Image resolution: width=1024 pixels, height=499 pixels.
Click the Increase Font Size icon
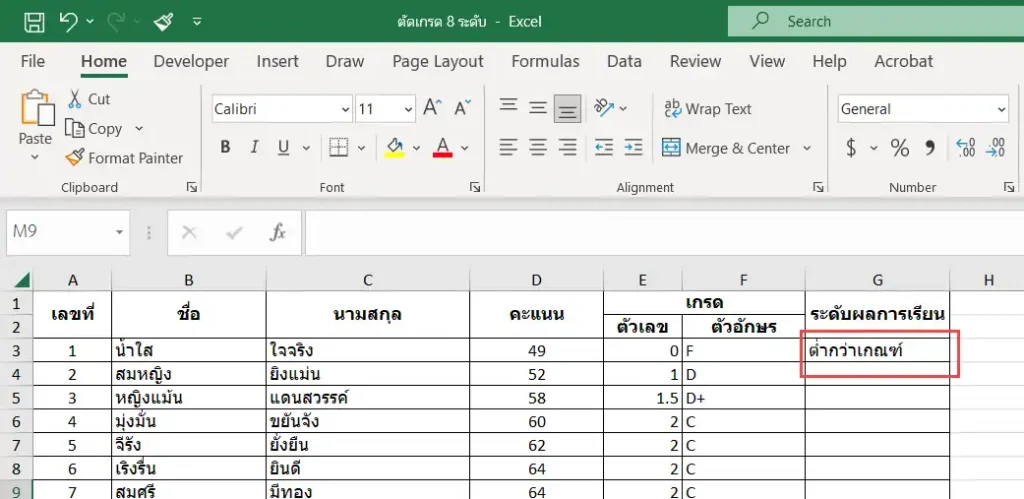432,108
